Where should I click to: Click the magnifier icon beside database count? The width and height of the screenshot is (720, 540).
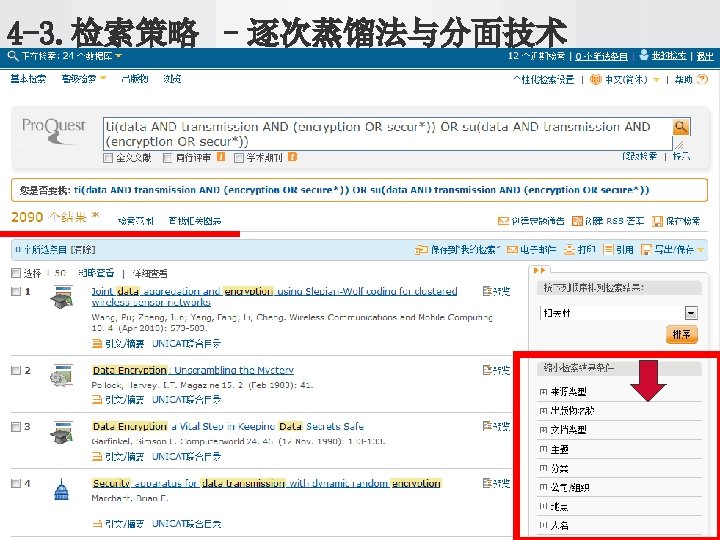click(13, 56)
